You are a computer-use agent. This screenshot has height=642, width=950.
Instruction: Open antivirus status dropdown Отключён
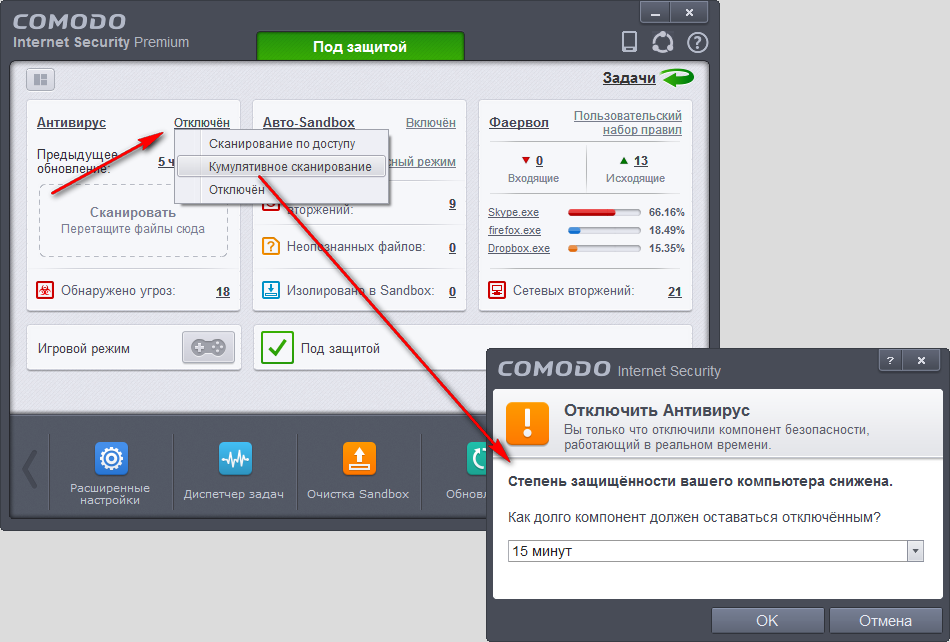tap(202, 122)
